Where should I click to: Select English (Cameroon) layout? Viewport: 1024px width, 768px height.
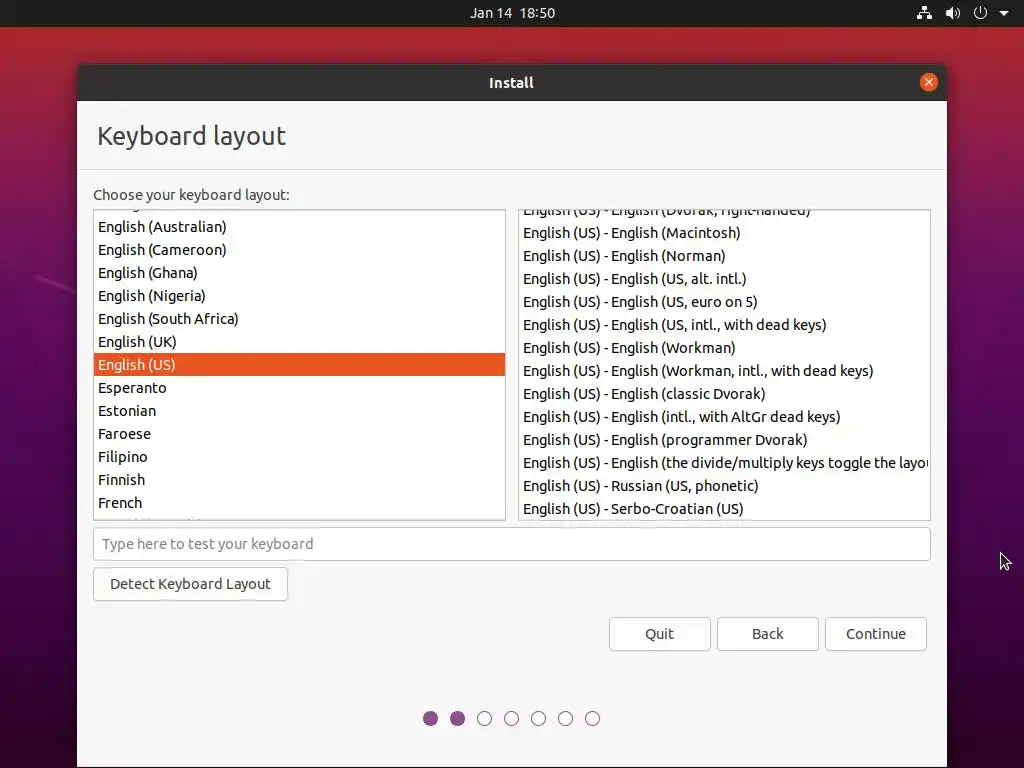tap(299, 249)
